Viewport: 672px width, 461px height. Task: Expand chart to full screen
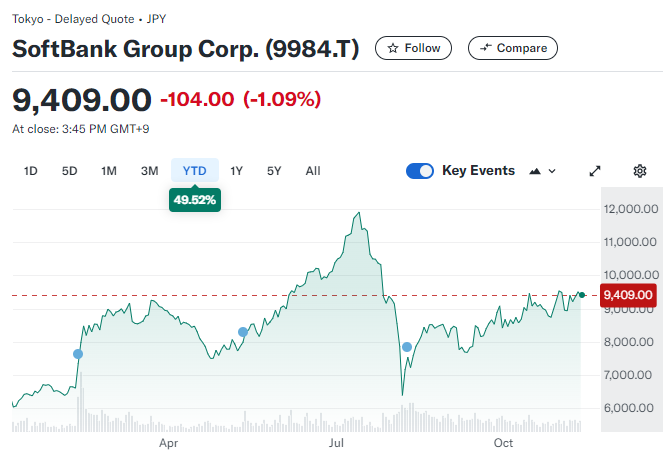595,171
